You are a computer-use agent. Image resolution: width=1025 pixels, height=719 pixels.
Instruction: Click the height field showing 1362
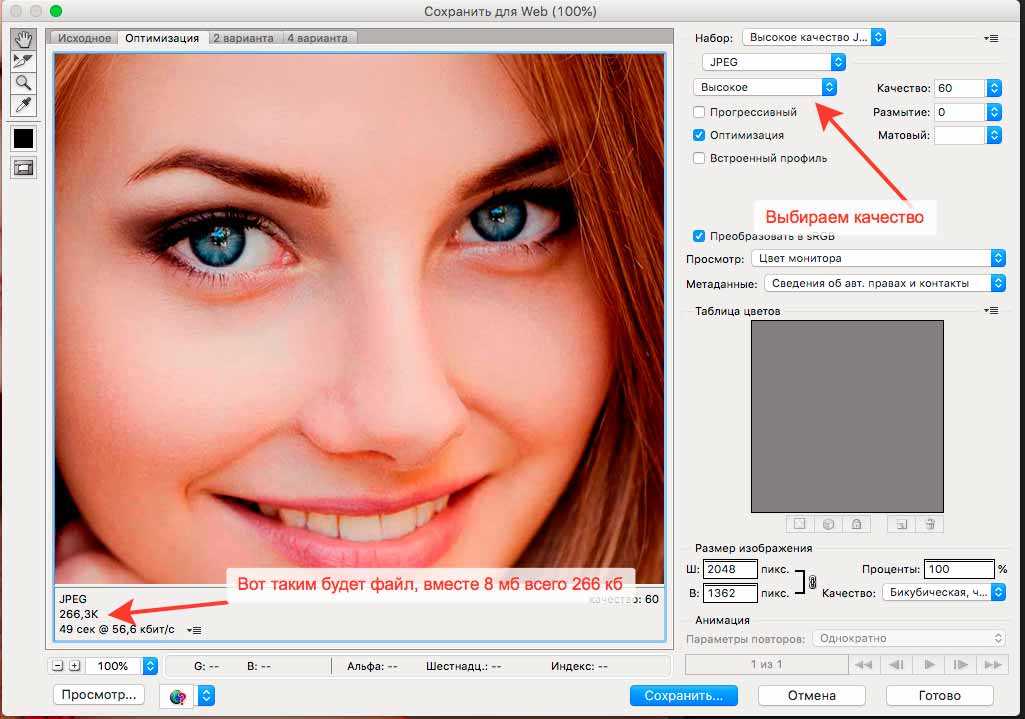[730, 593]
